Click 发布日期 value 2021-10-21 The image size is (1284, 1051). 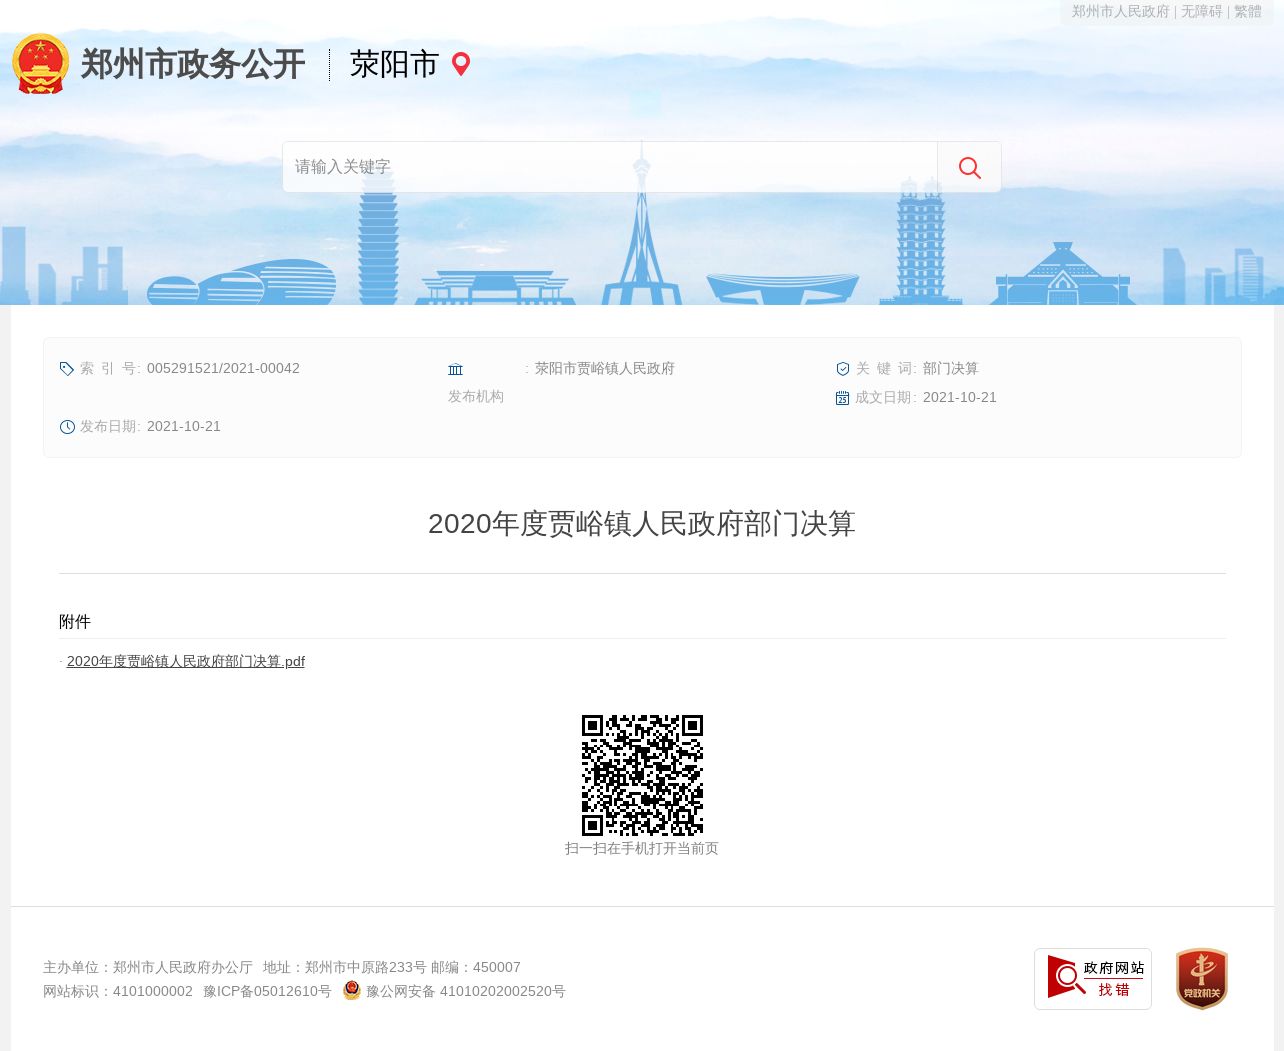pos(184,426)
